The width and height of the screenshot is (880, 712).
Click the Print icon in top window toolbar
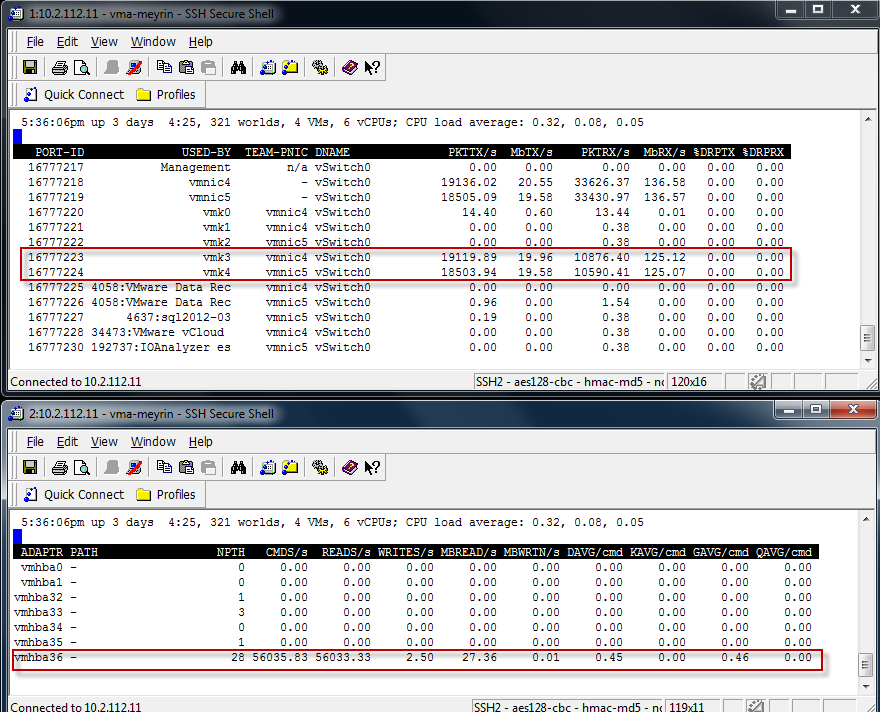[59, 68]
